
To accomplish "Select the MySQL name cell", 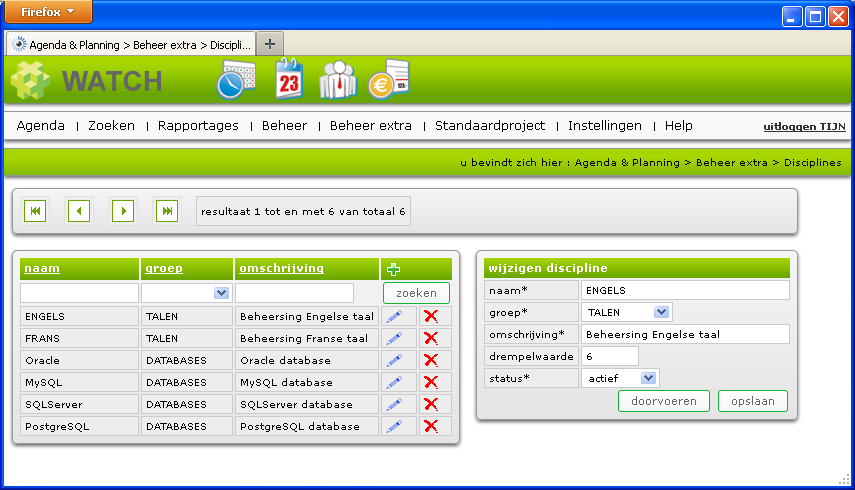I will [x=80, y=383].
